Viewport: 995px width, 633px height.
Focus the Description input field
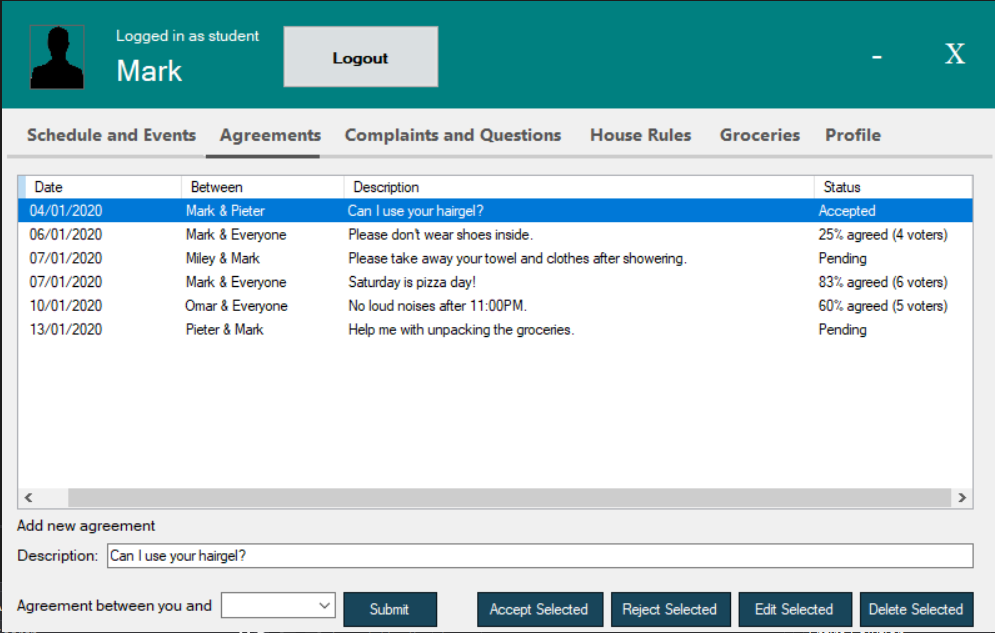coord(540,556)
